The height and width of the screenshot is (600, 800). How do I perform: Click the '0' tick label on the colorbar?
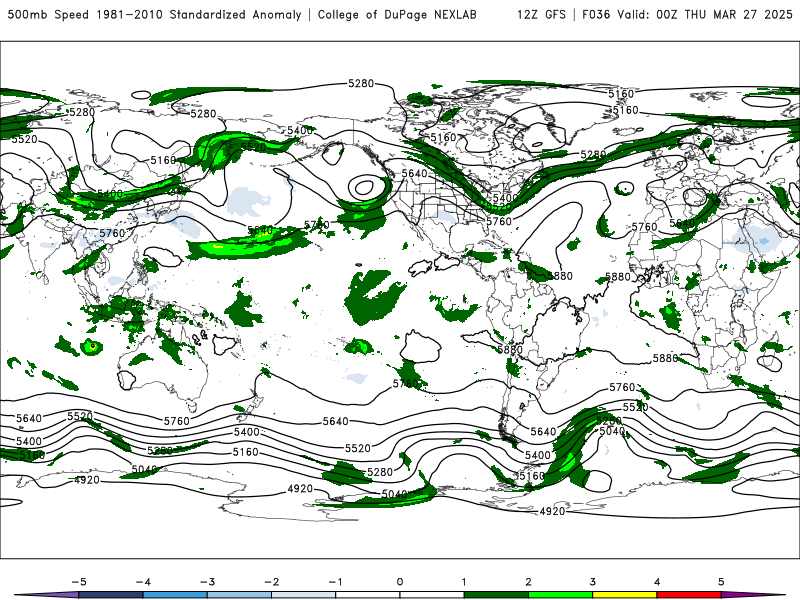(399, 582)
